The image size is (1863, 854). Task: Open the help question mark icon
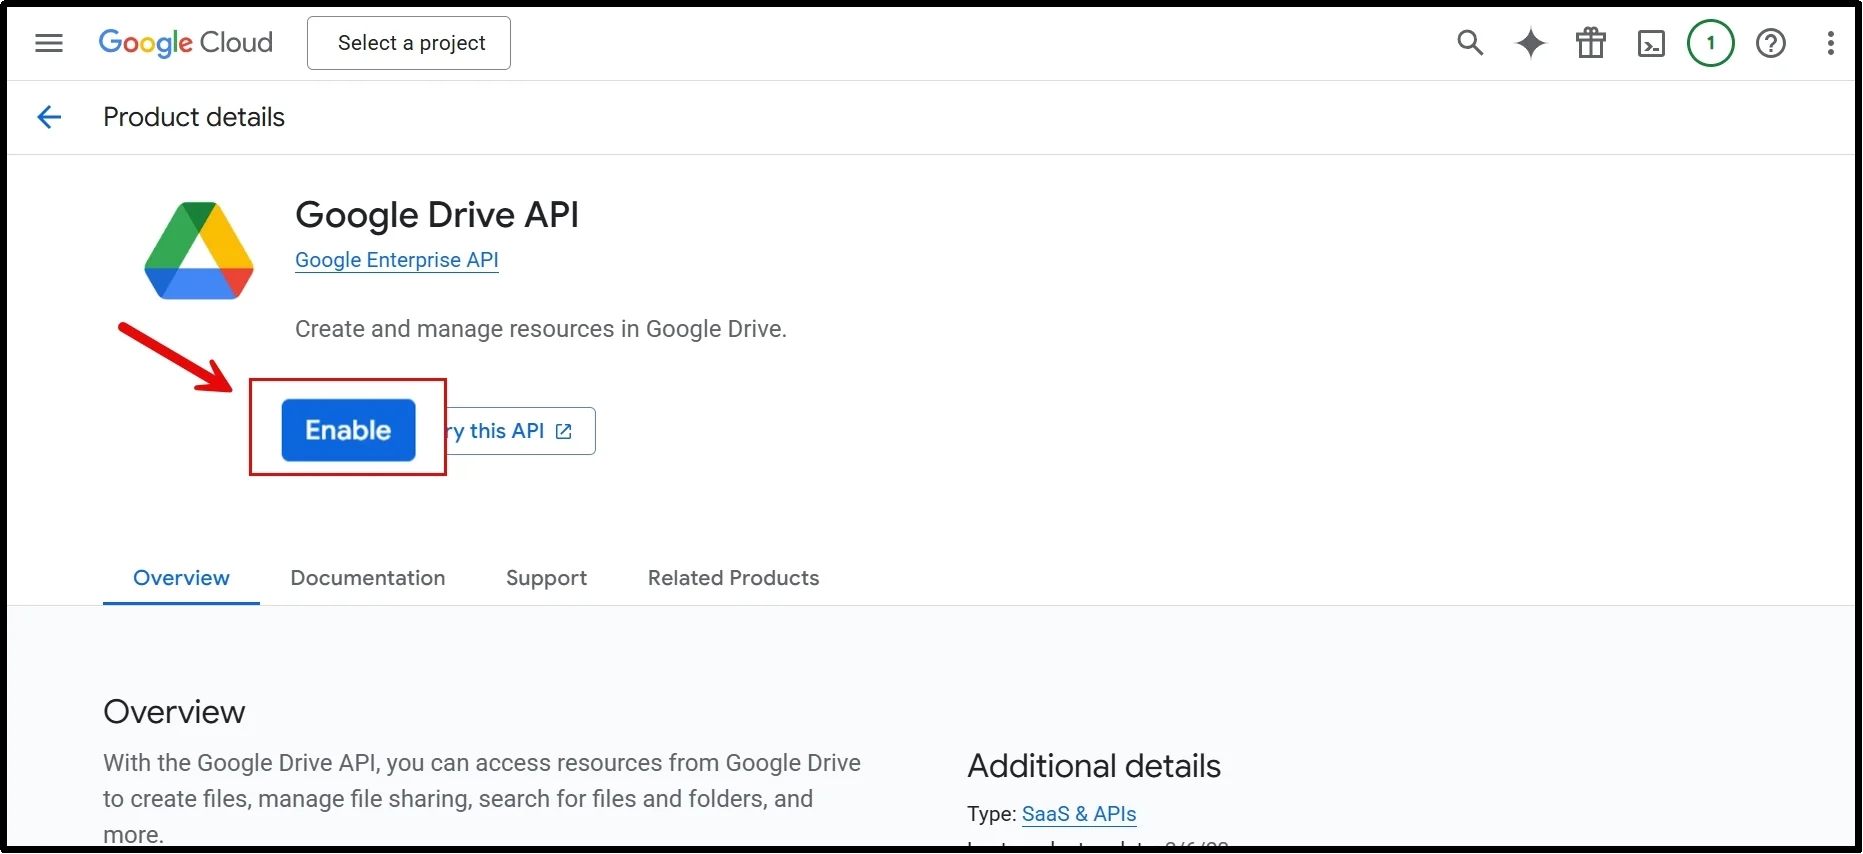pyautogui.click(x=1771, y=43)
